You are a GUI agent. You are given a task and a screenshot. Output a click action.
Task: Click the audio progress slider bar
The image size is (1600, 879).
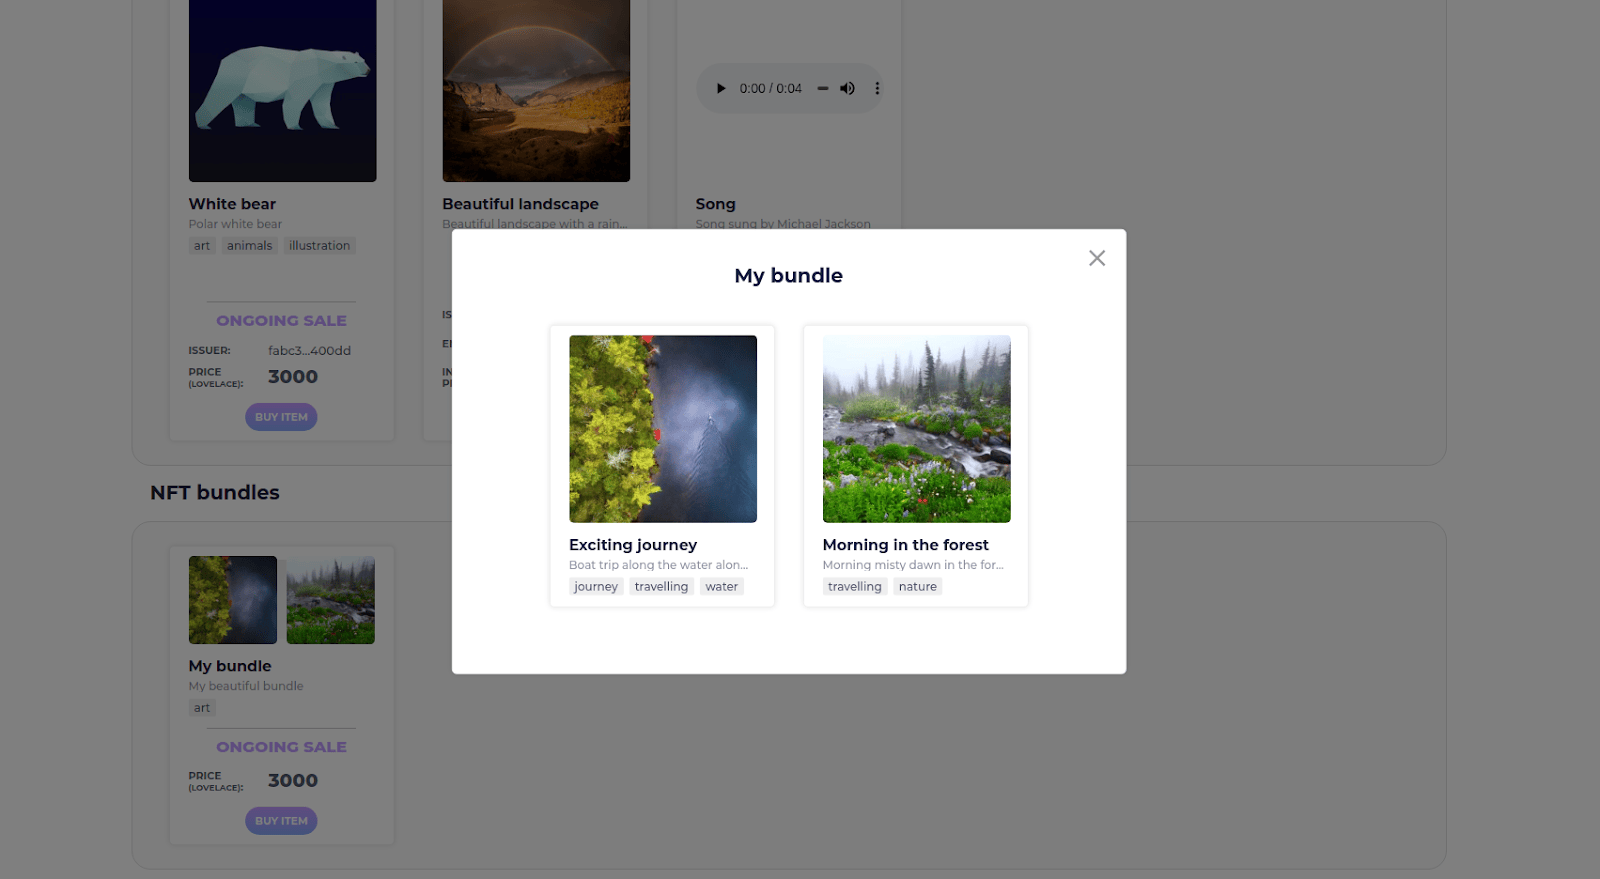pos(822,88)
